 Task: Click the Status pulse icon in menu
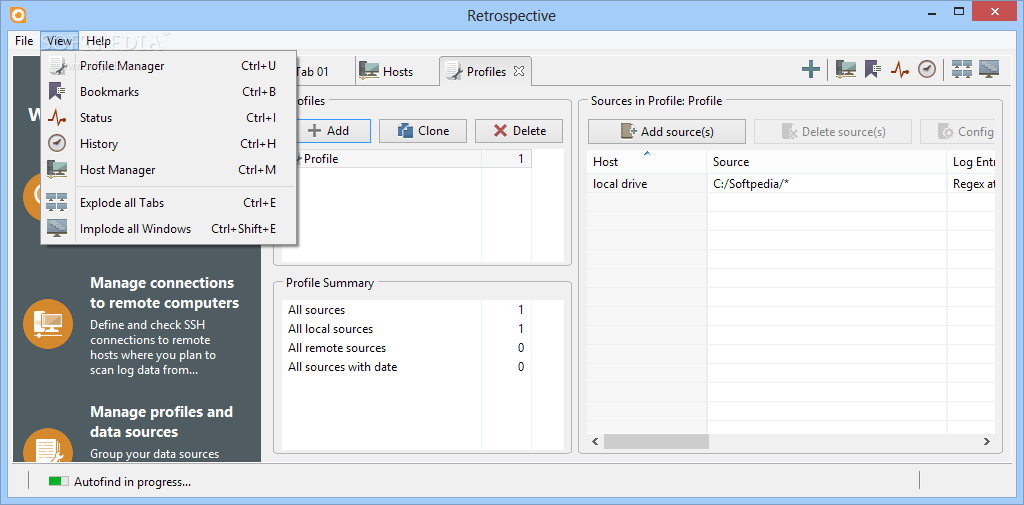[x=57, y=118]
